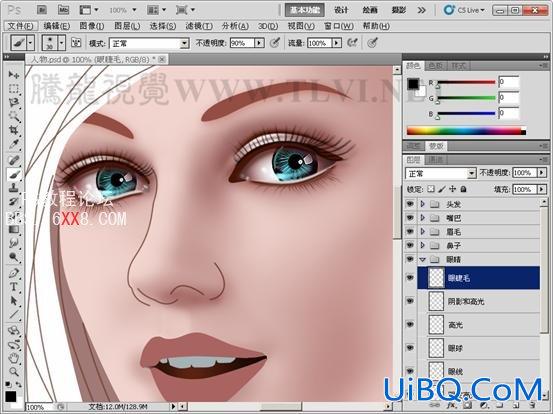Viewport: 553px width, 414px height.
Task: Select the Gradient tool
Action: point(14,230)
